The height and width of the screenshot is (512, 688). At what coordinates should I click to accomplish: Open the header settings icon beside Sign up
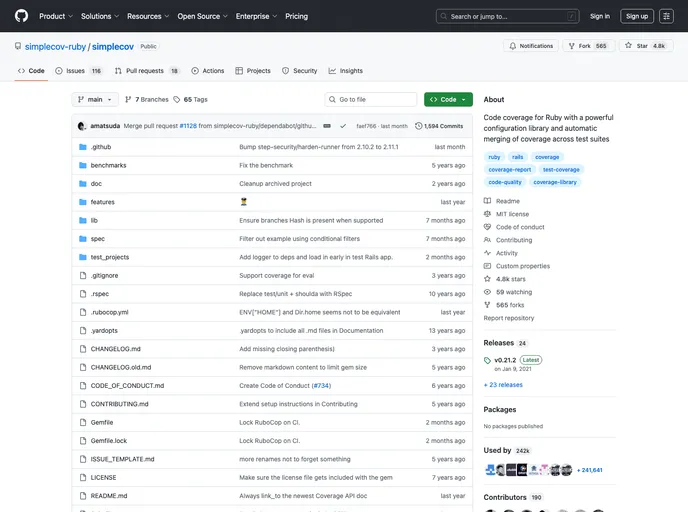click(666, 16)
